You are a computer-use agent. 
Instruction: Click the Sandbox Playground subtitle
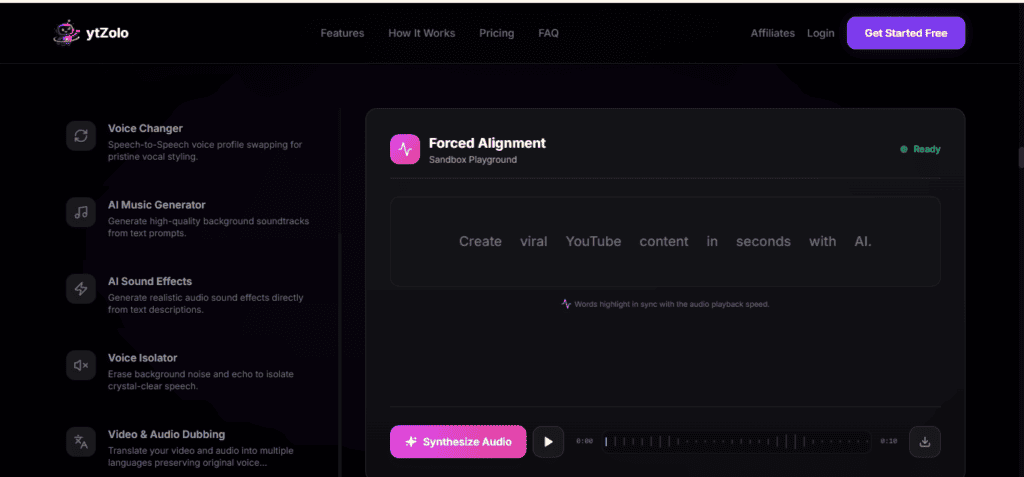(473, 159)
